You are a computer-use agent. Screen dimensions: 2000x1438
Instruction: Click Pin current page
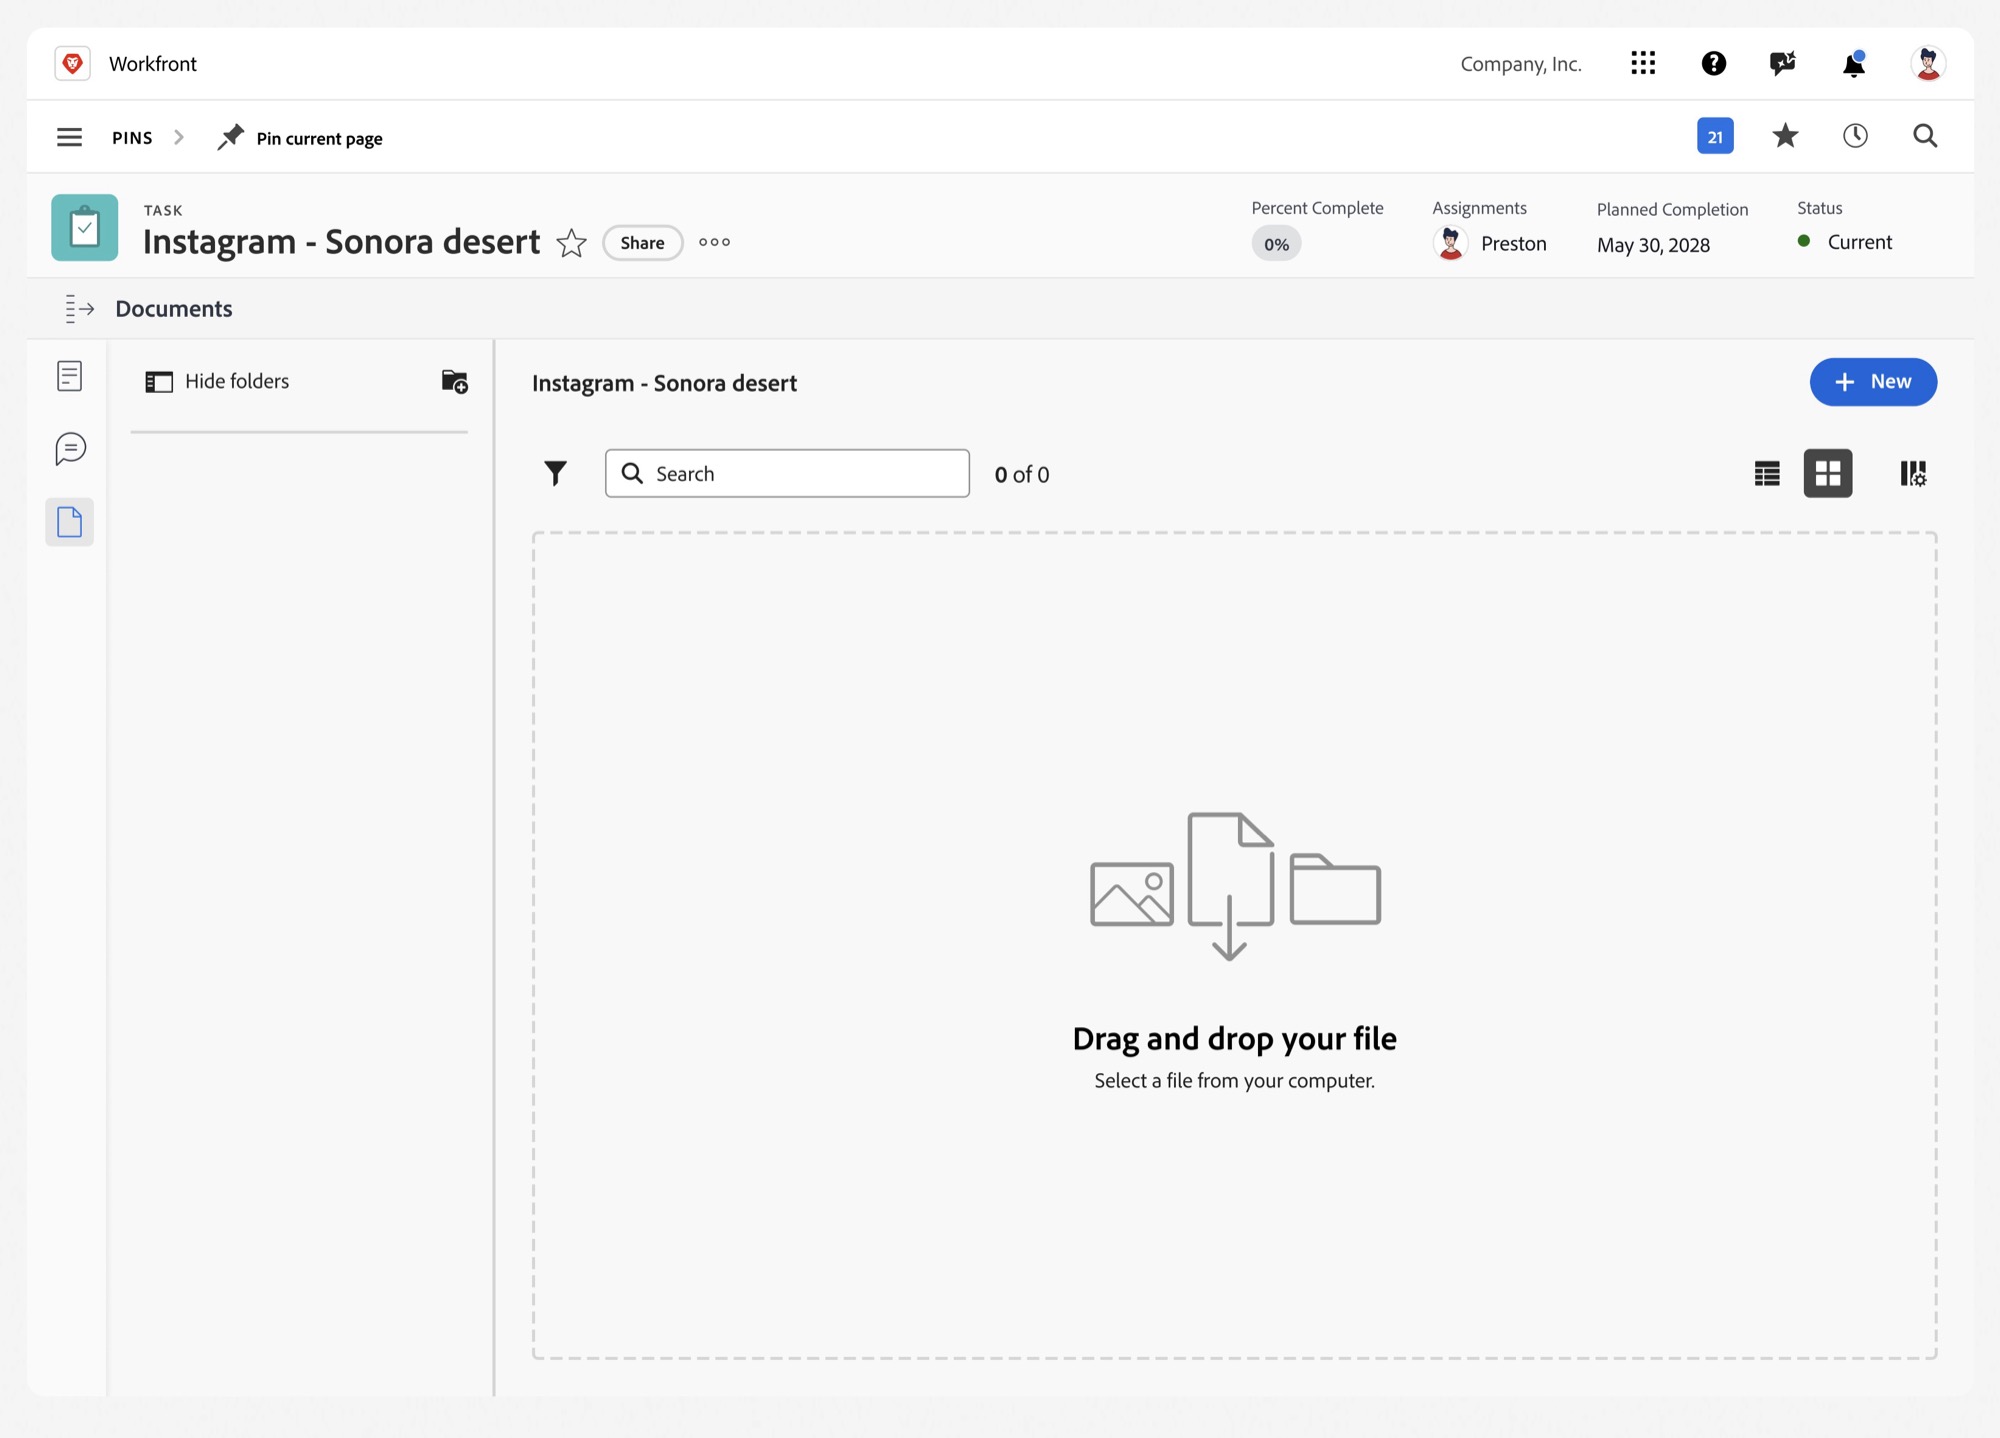300,137
